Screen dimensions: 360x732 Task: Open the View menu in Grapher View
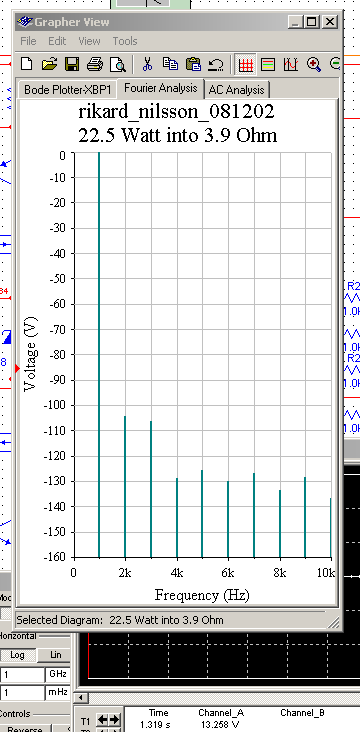pyautogui.click(x=89, y=41)
